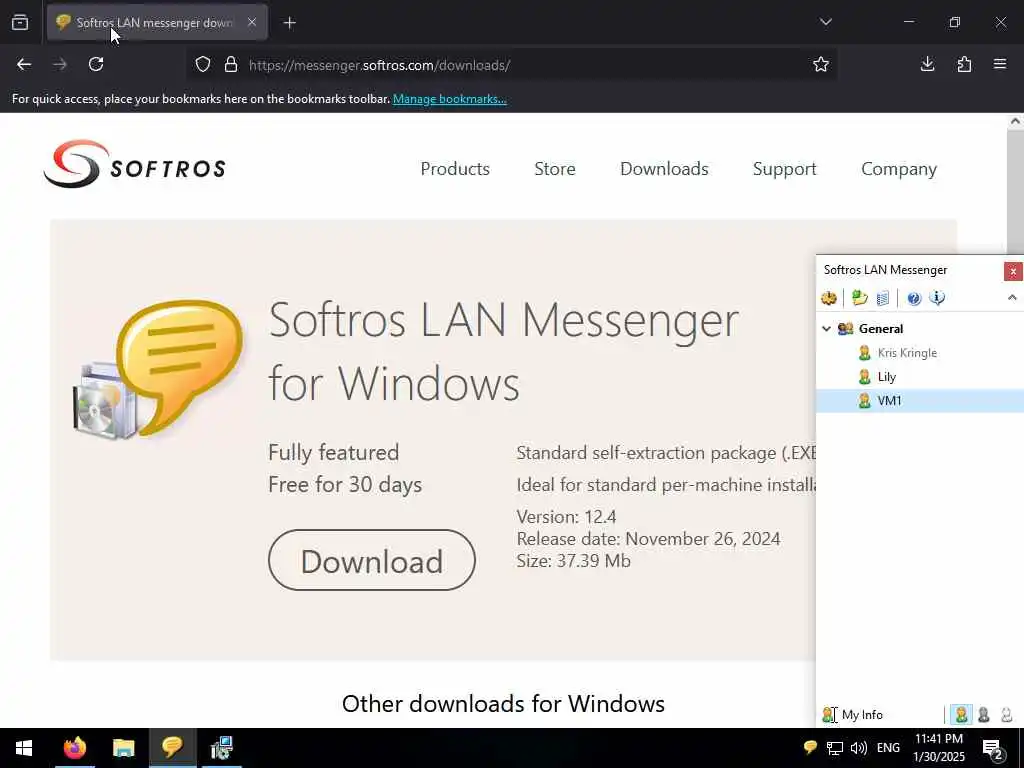Click the Softros logo
This screenshot has width=1024, height=768.
[x=135, y=164]
